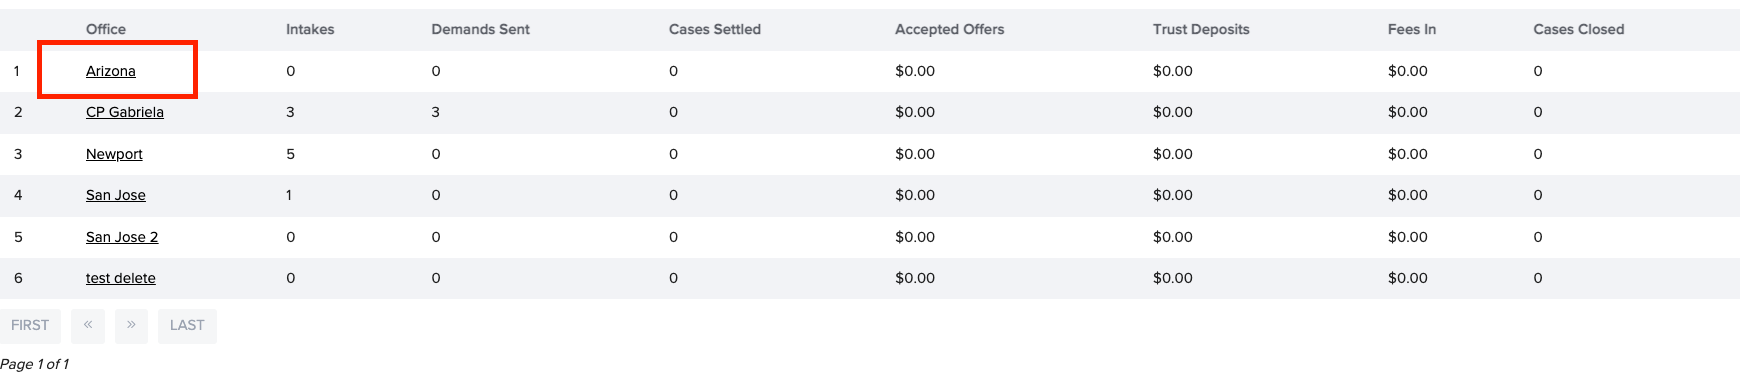Go to next page with double-right arrow
Image resolution: width=1740 pixels, height=381 pixels.
click(131, 326)
